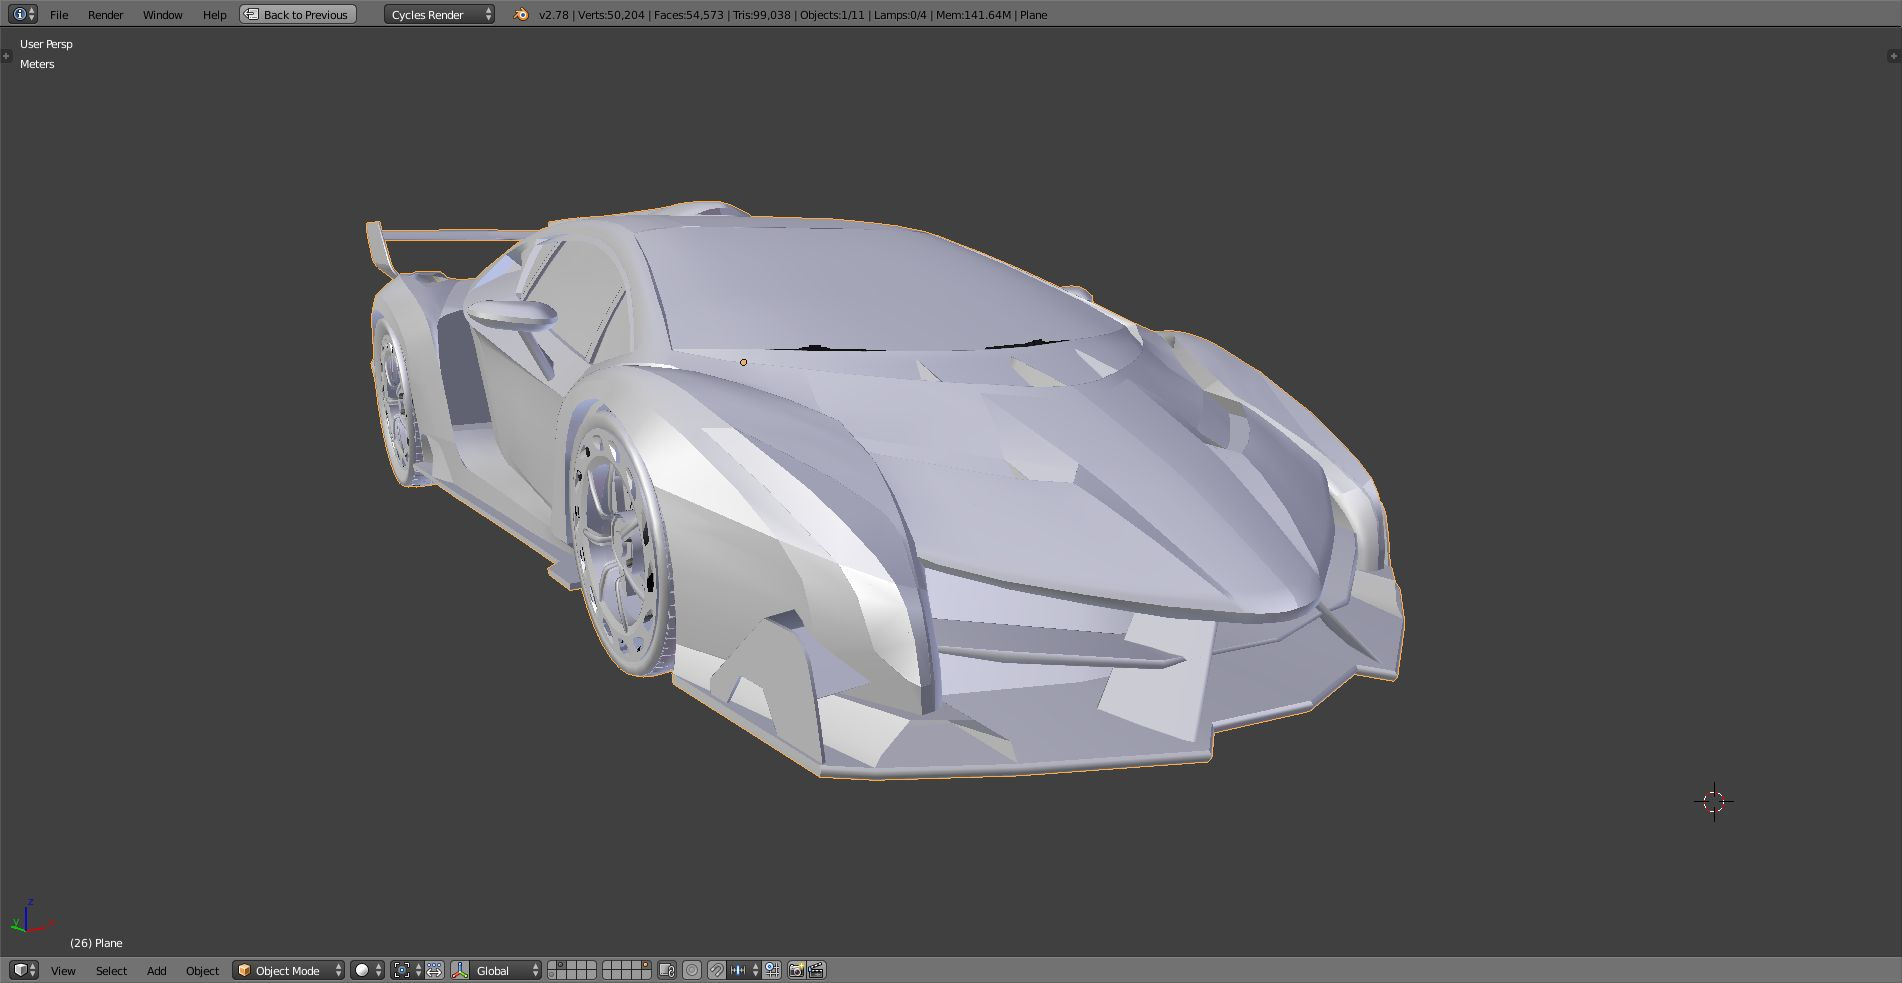The image size is (1902, 983).
Task: Click the OpenGL render animation clapper icon
Action: point(816,970)
